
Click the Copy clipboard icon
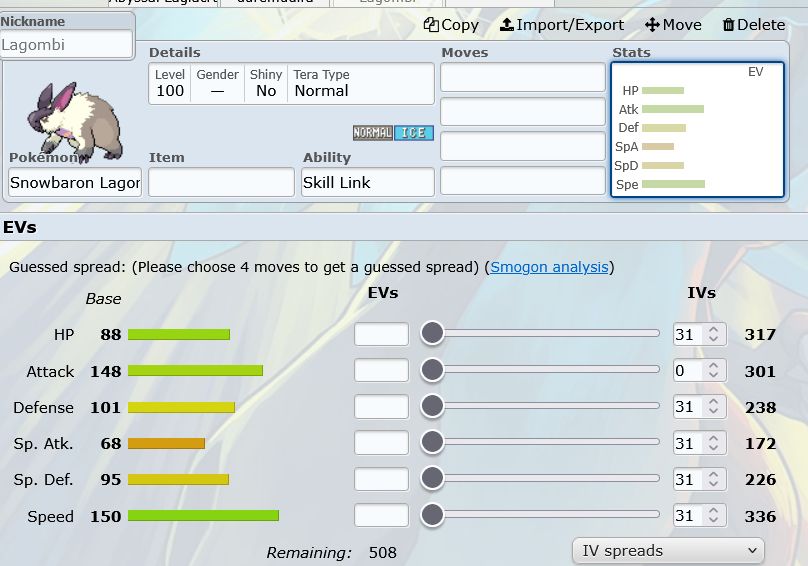(x=431, y=24)
